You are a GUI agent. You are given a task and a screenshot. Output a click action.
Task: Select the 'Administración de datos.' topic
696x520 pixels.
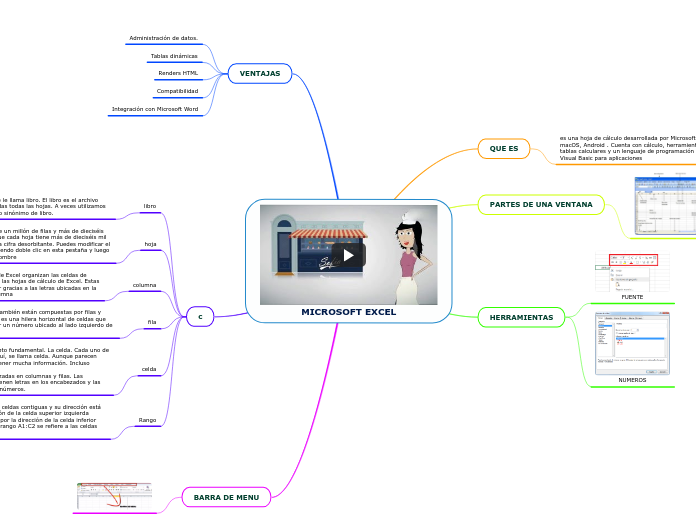[163, 38]
